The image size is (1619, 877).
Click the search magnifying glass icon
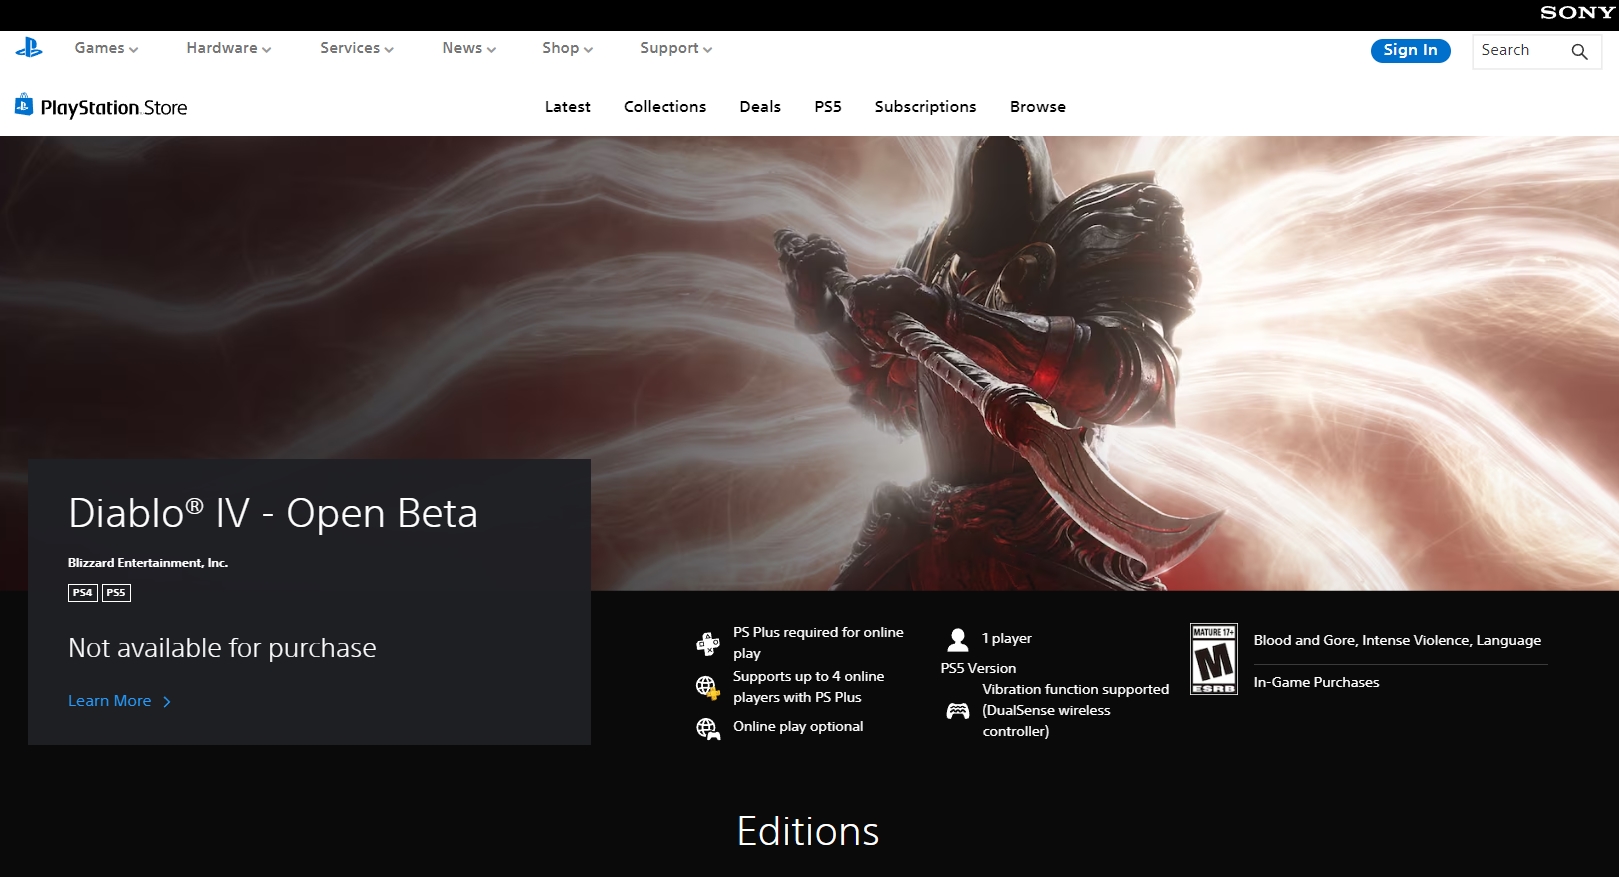1579,51
